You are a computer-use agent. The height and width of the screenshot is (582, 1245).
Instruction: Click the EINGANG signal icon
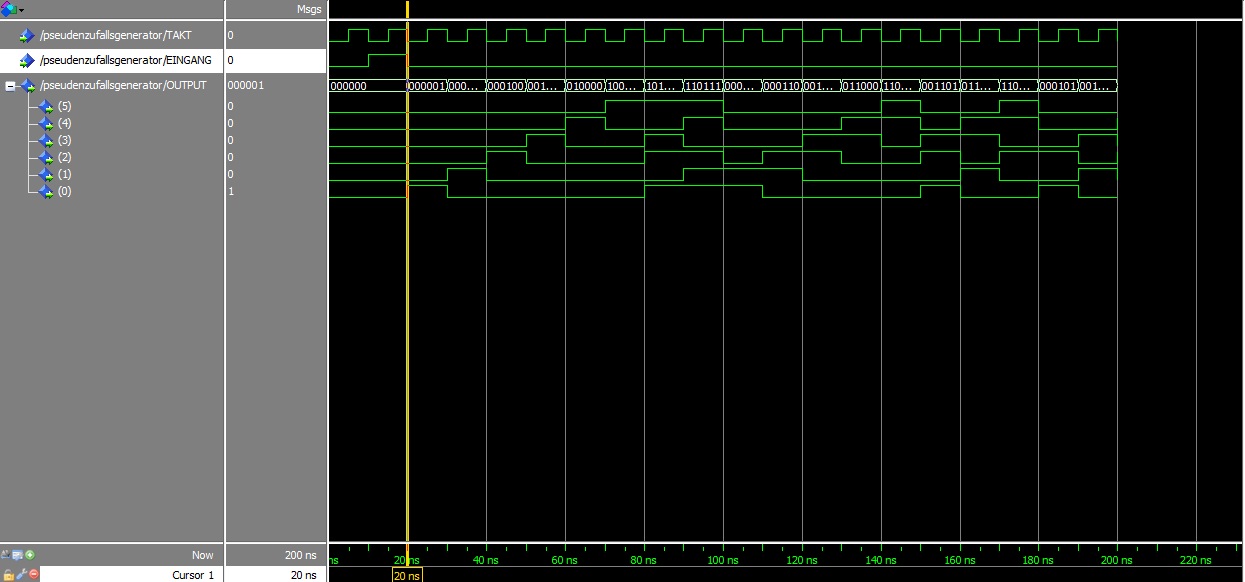click(27, 61)
